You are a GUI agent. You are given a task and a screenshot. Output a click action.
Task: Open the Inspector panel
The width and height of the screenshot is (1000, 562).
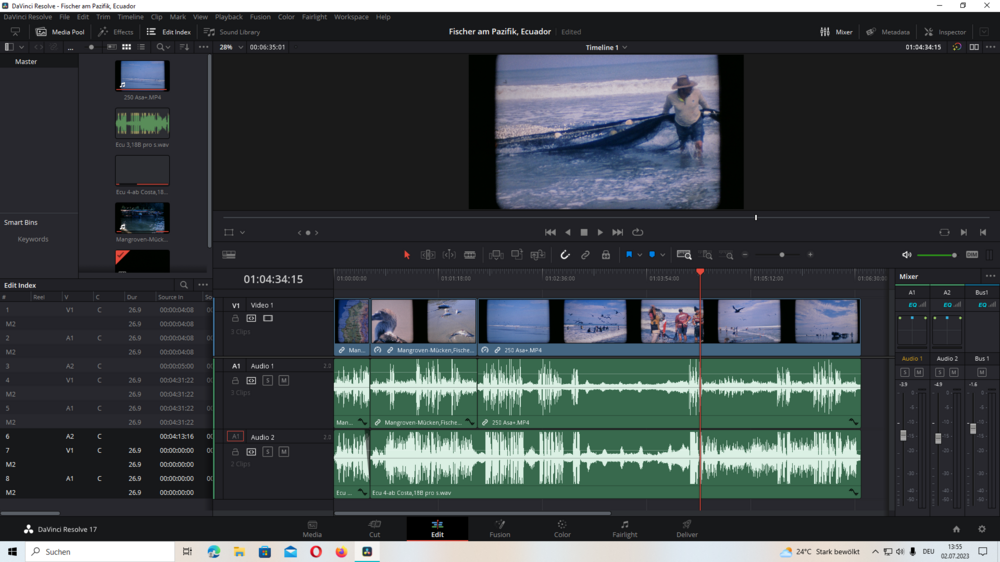(x=944, y=32)
